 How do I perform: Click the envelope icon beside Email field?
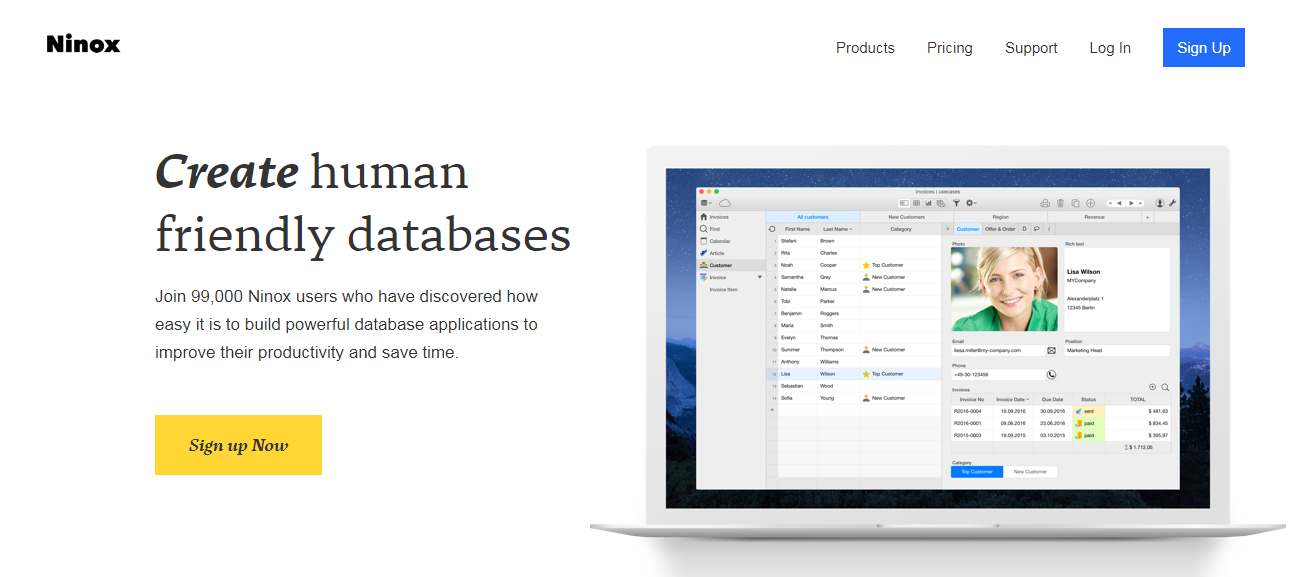click(x=1051, y=351)
